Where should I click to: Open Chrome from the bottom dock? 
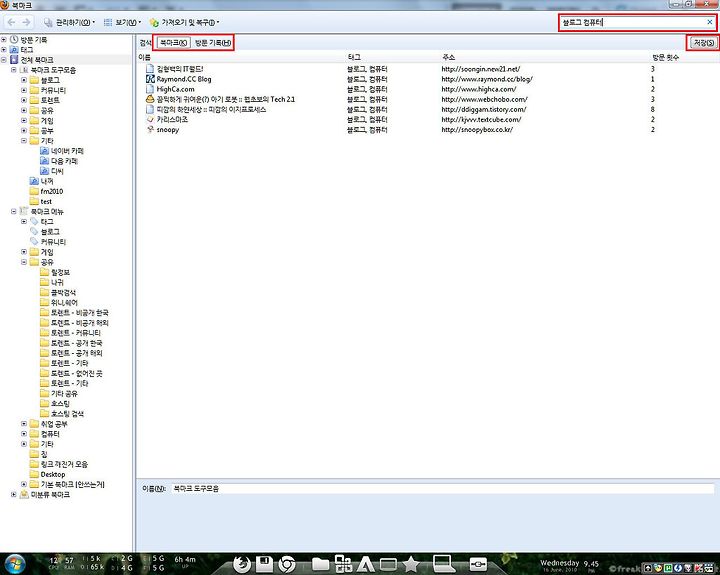click(287, 564)
